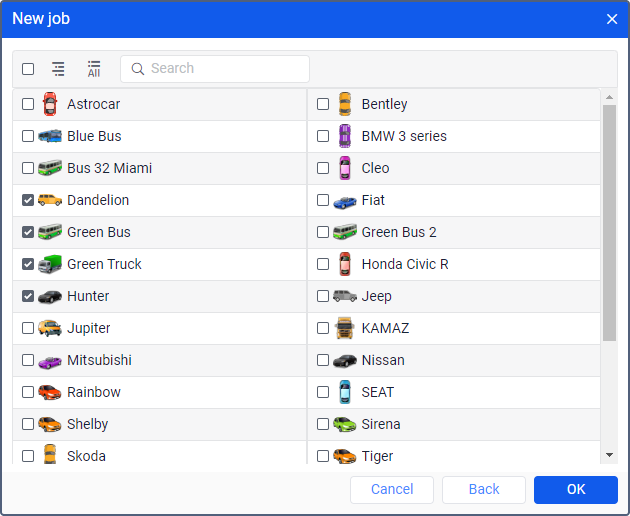Click the Search input field
This screenshot has width=630, height=516.
coord(215,69)
